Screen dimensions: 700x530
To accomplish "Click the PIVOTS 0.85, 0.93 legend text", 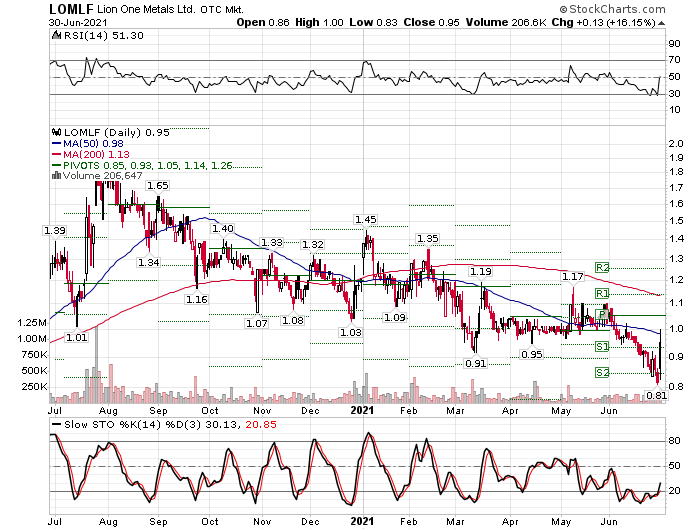I will click(x=148, y=166).
